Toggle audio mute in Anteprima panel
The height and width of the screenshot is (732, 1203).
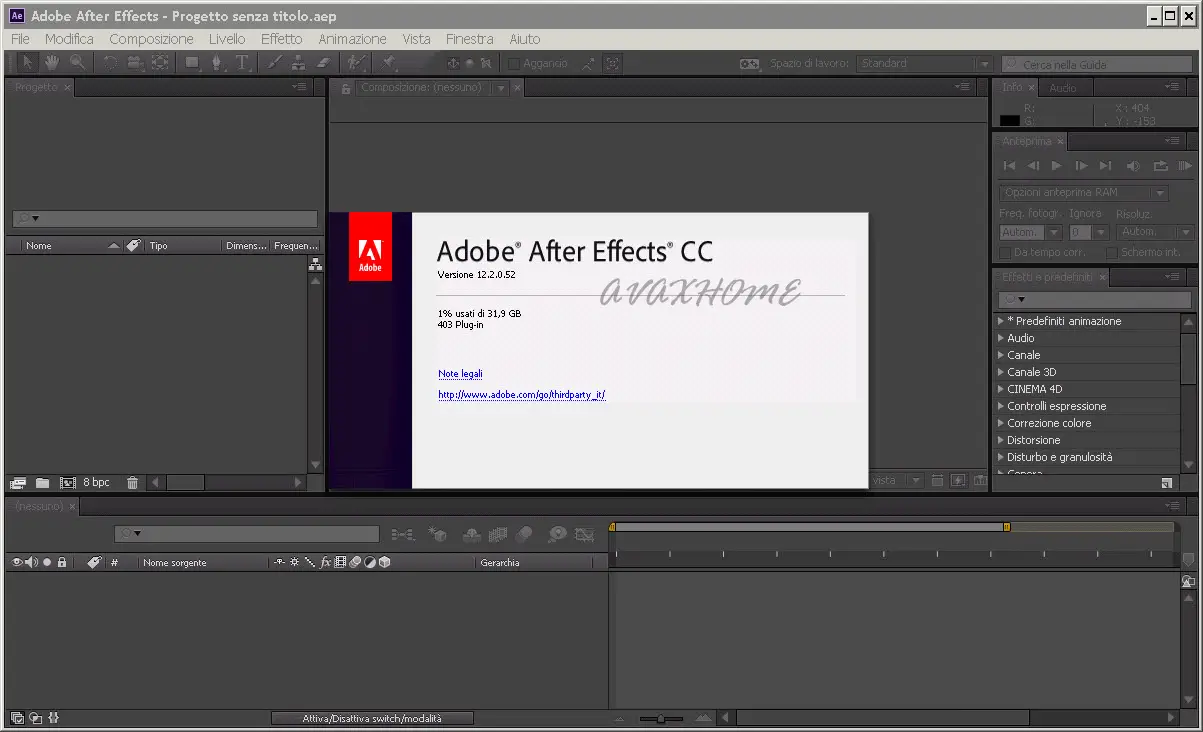1133,166
